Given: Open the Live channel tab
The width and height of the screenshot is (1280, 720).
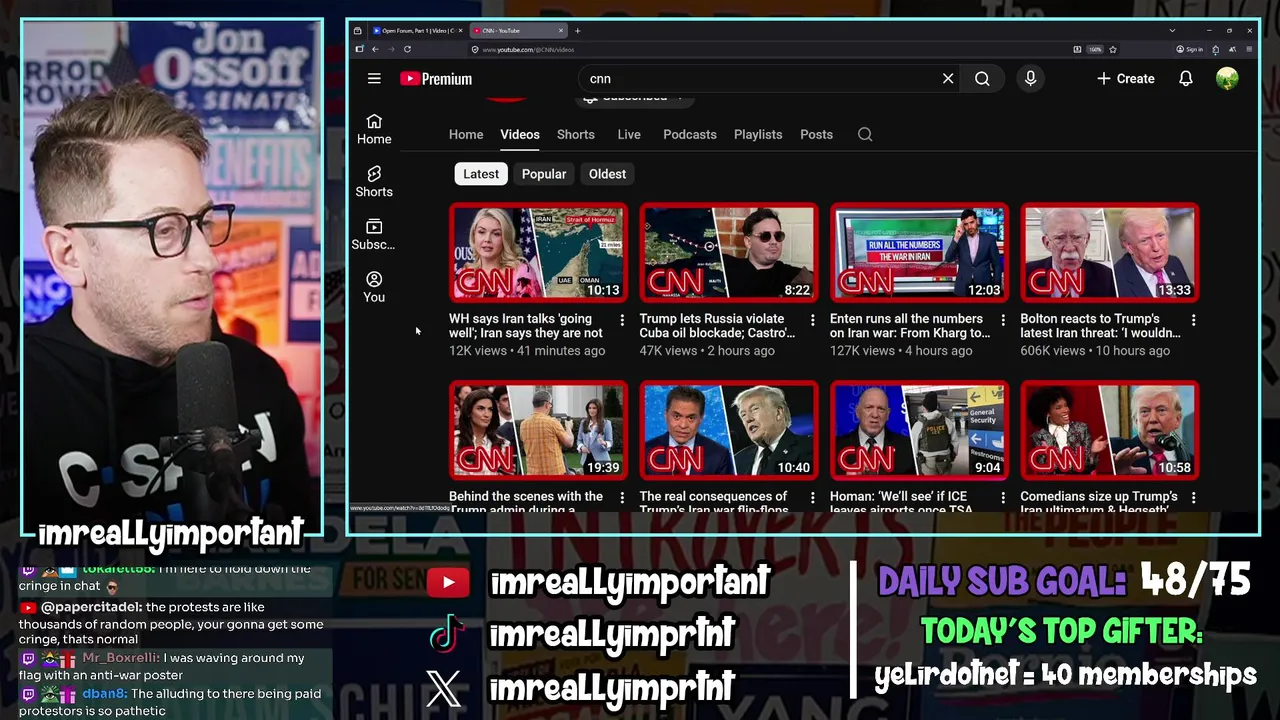Looking at the screenshot, I should tap(629, 134).
